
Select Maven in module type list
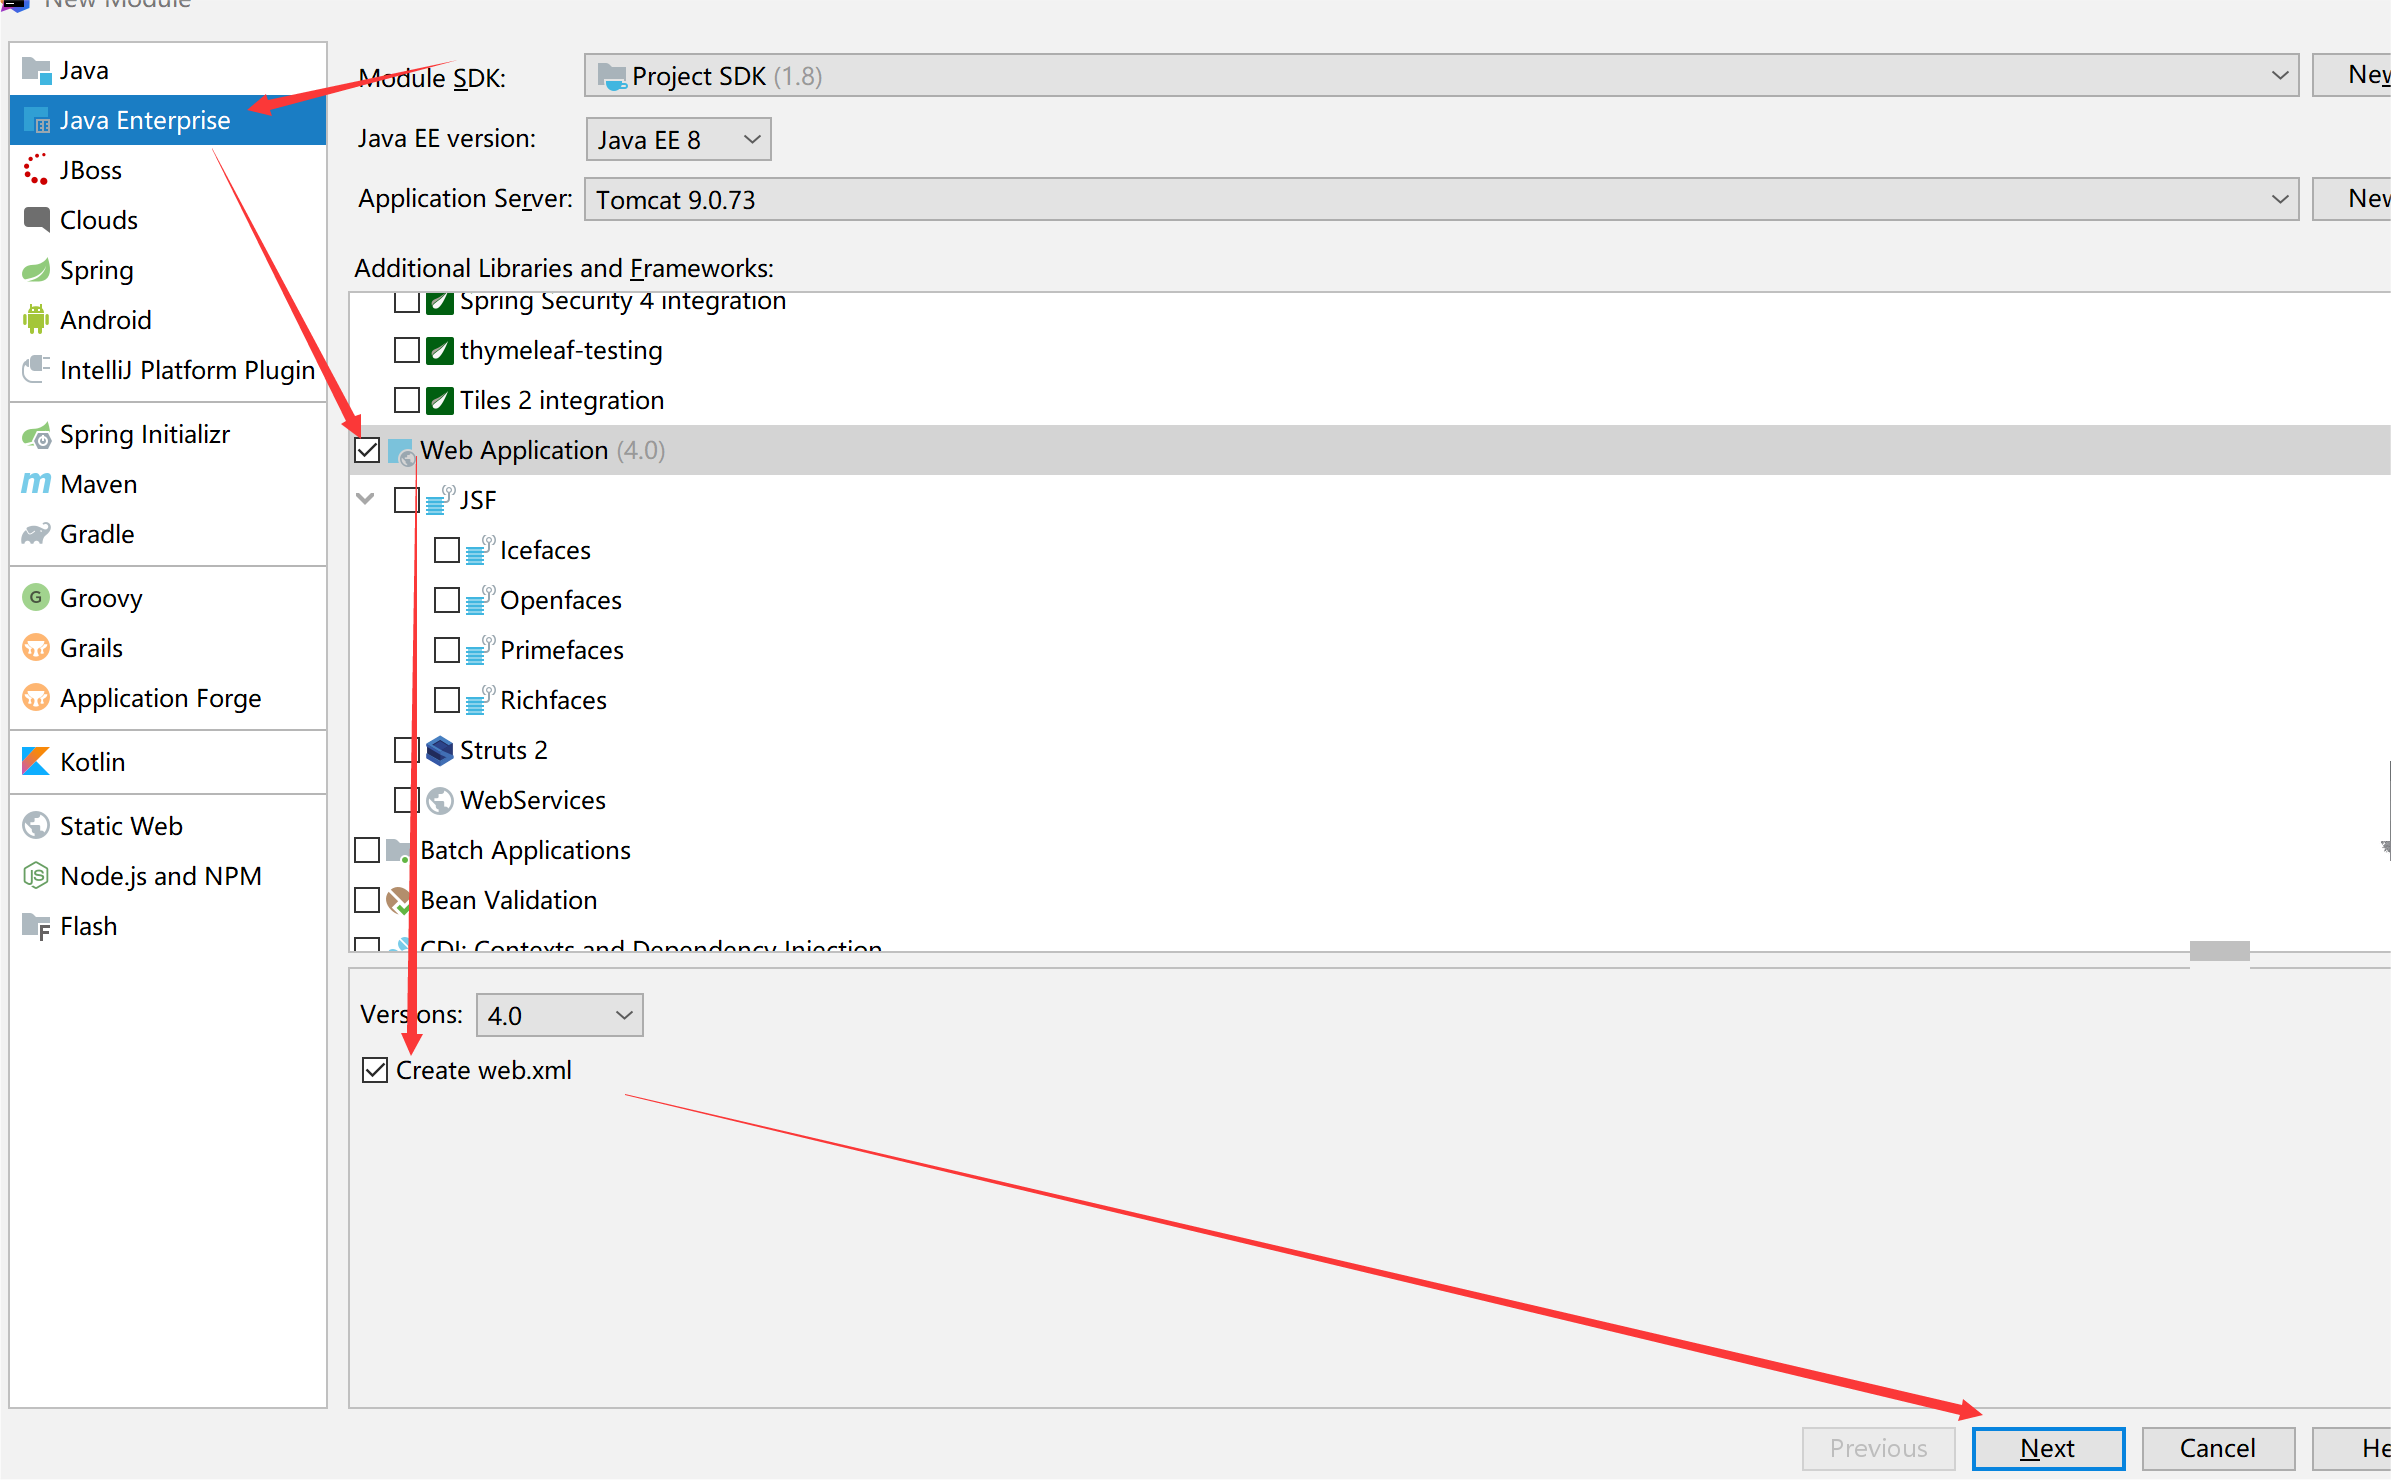point(168,484)
